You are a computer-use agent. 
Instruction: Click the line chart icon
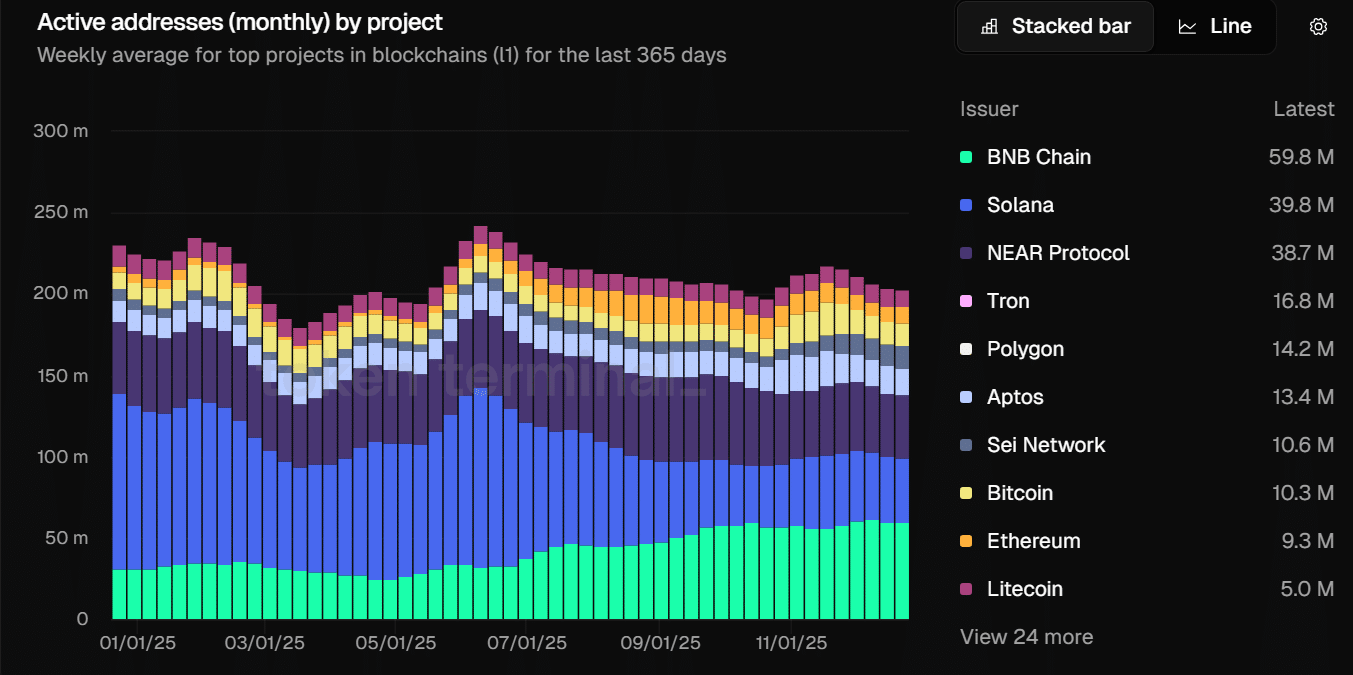point(1187,27)
